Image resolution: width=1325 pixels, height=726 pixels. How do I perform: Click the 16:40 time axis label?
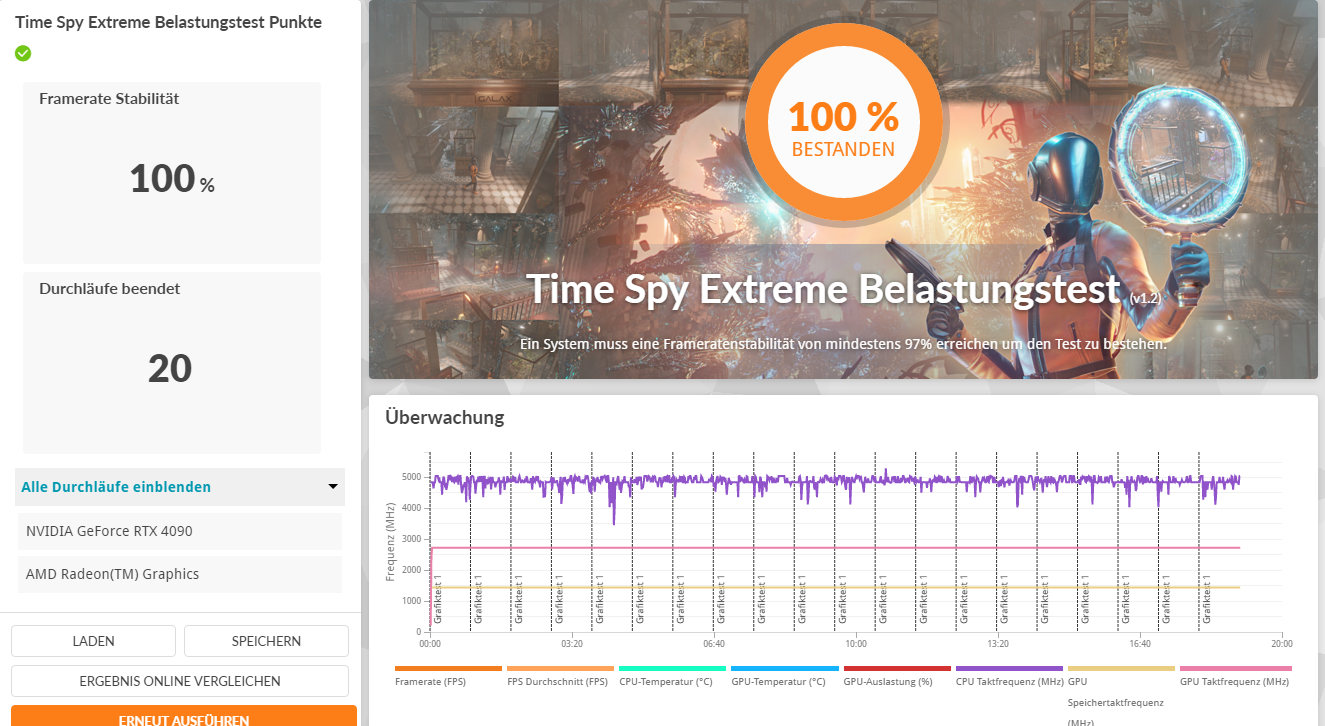tap(1139, 644)
